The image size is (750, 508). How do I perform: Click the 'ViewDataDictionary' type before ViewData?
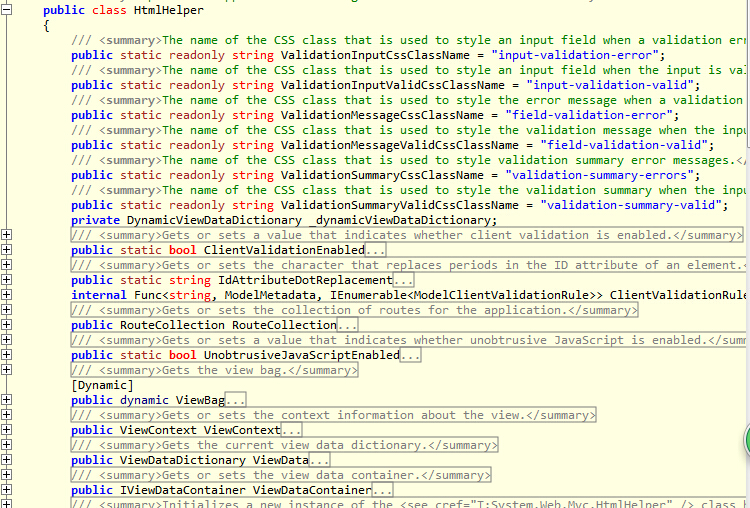183,460
